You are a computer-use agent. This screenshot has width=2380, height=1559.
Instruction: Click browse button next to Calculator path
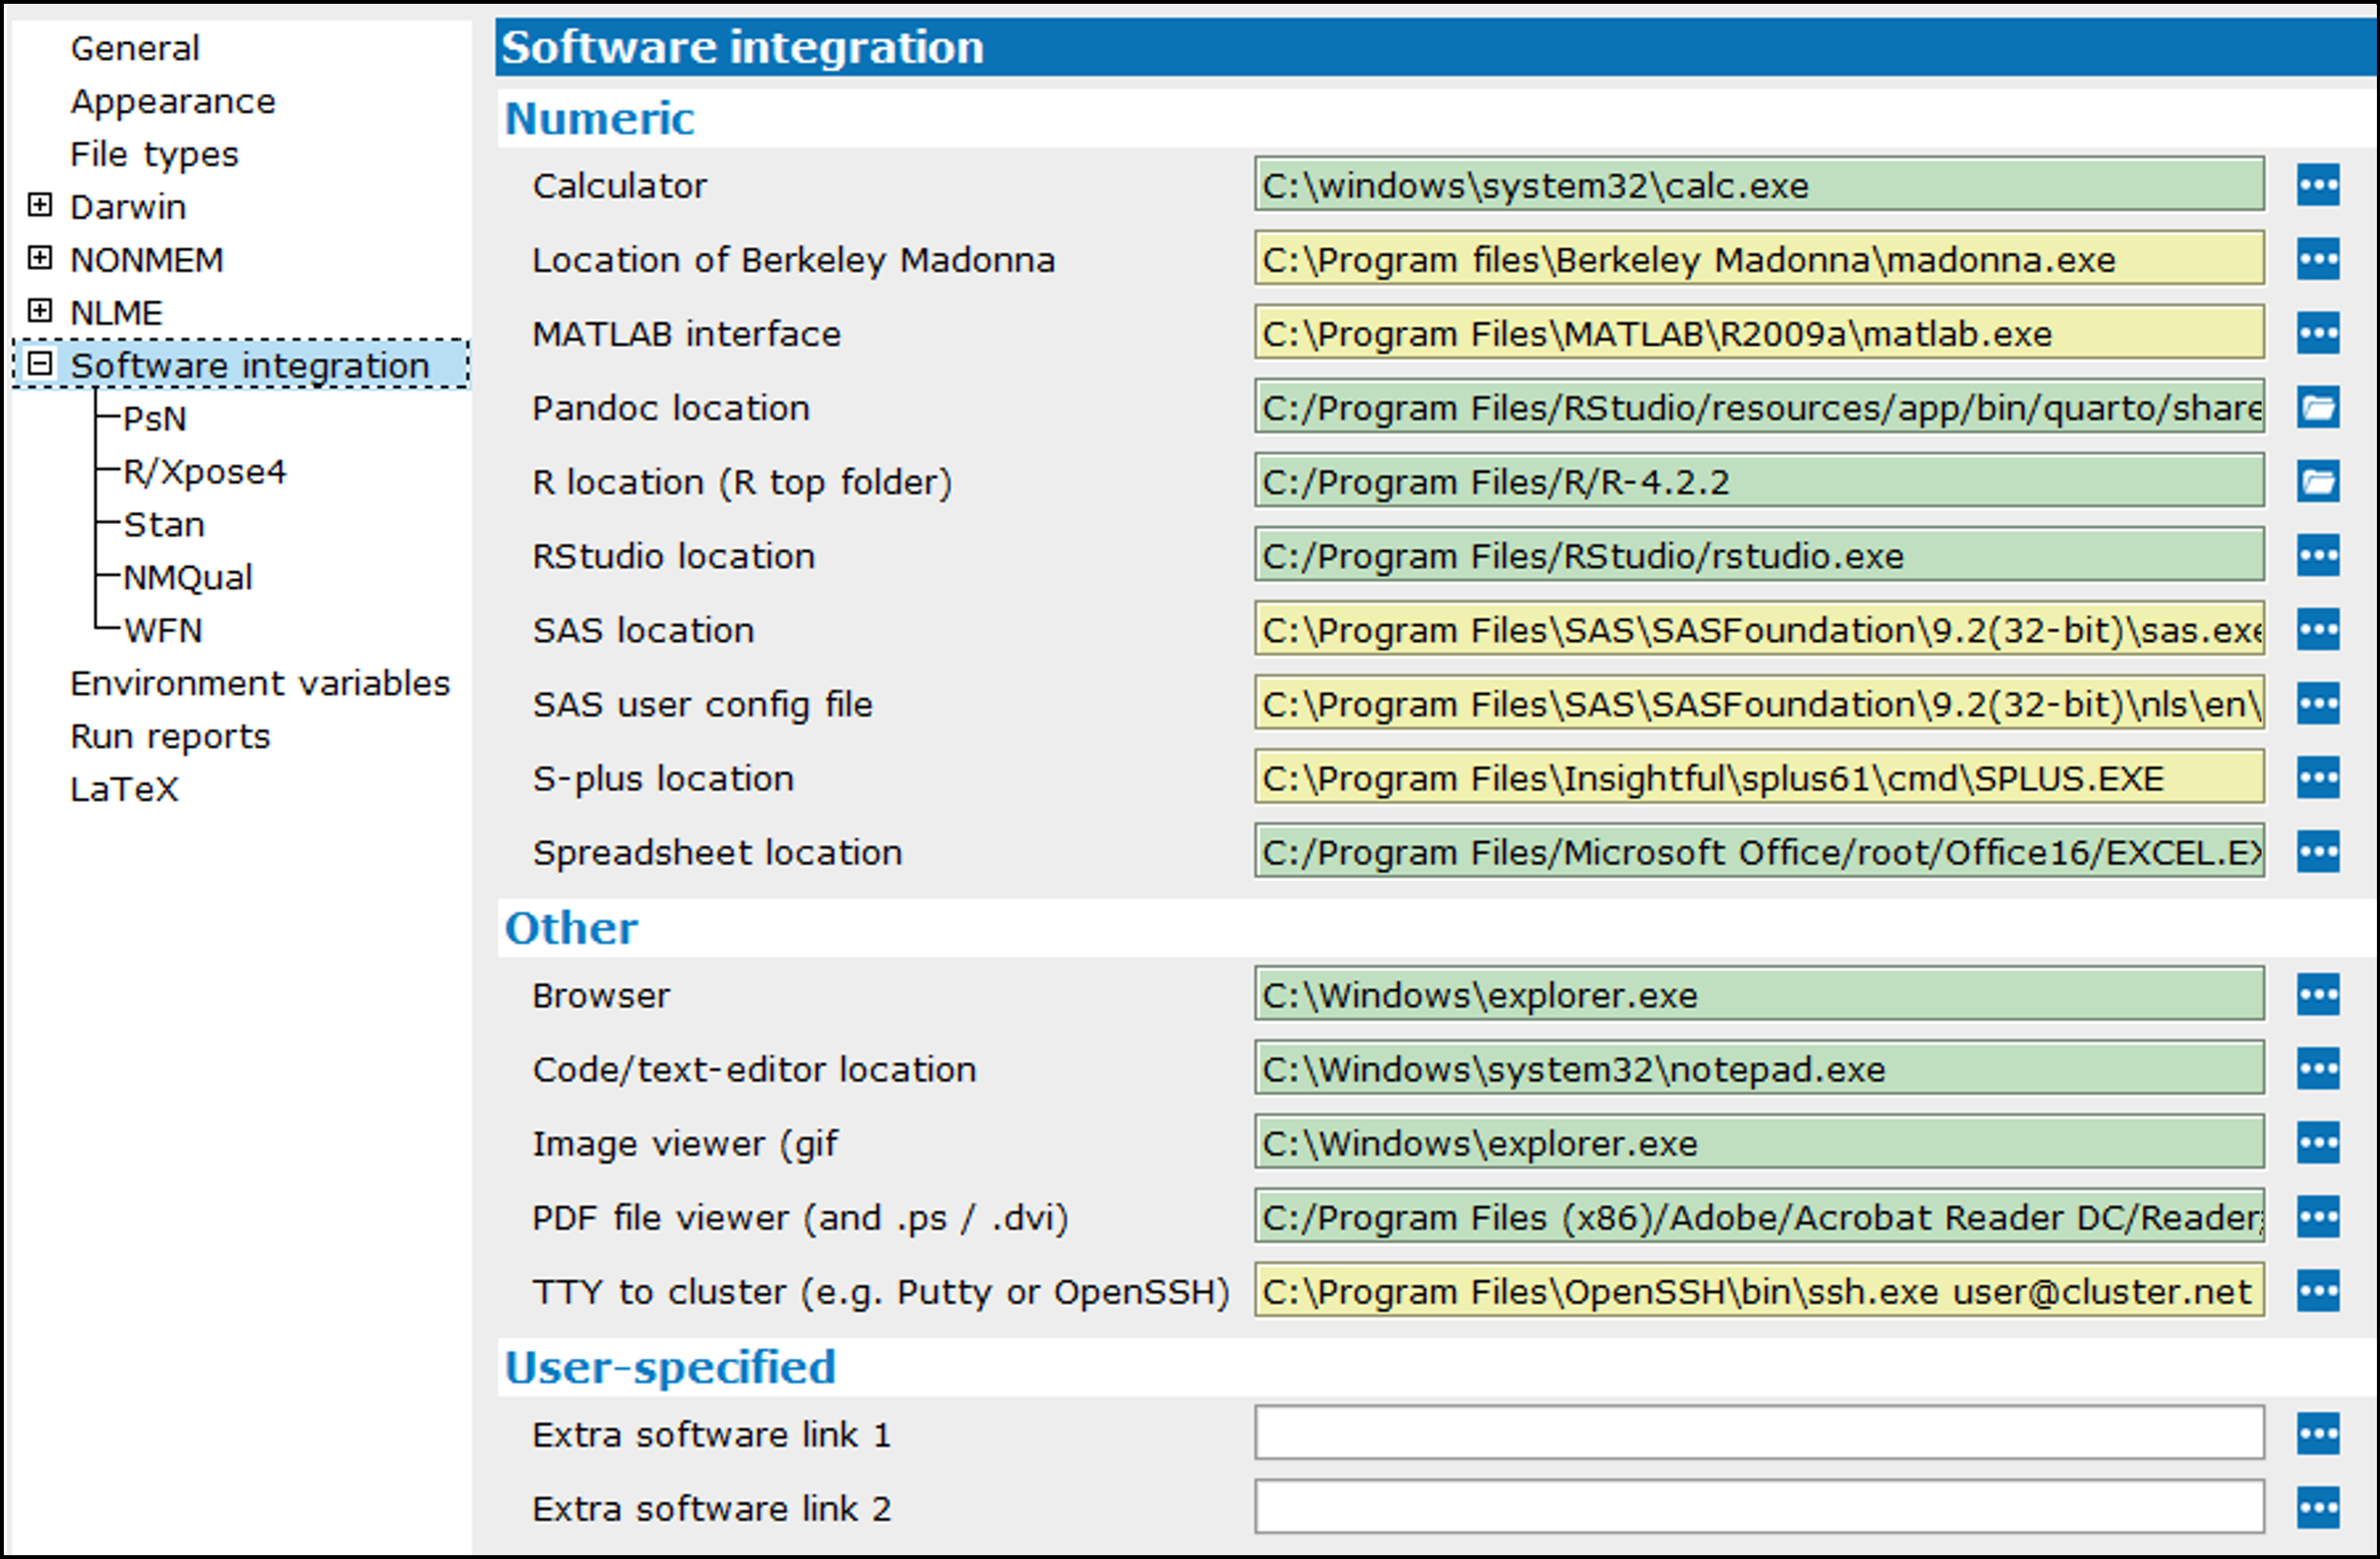click(x=2317, y=185)
